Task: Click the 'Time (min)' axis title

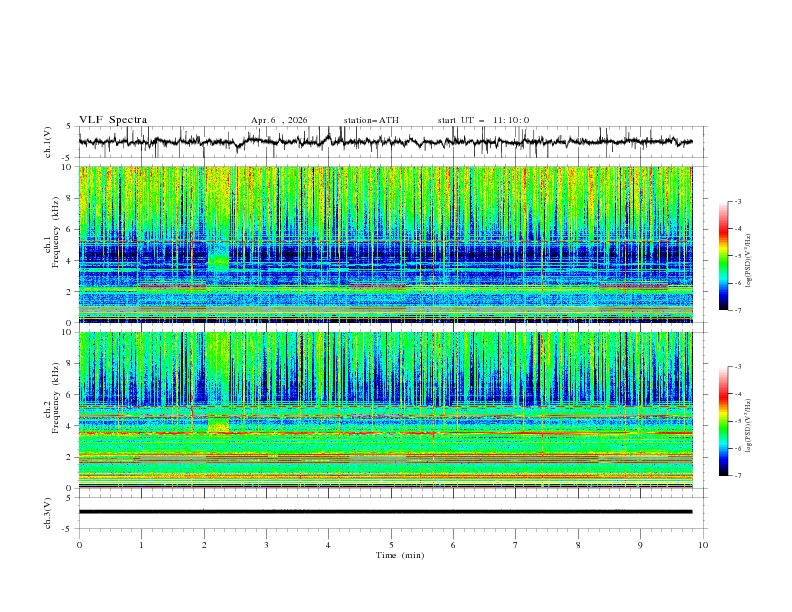Action: 400,555
